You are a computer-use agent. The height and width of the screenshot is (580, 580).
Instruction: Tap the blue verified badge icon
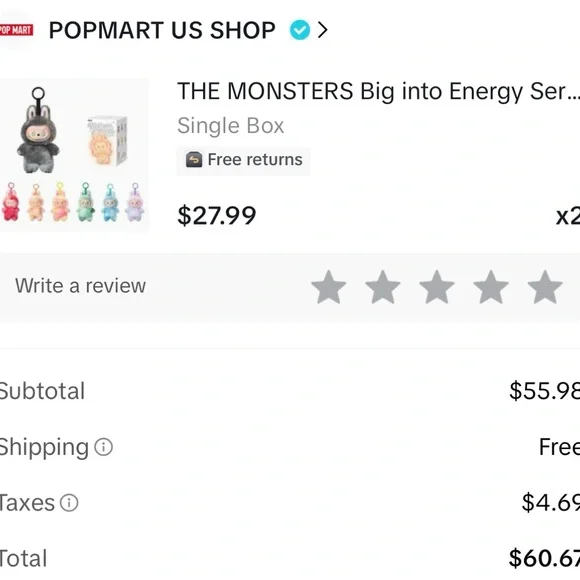300,30
